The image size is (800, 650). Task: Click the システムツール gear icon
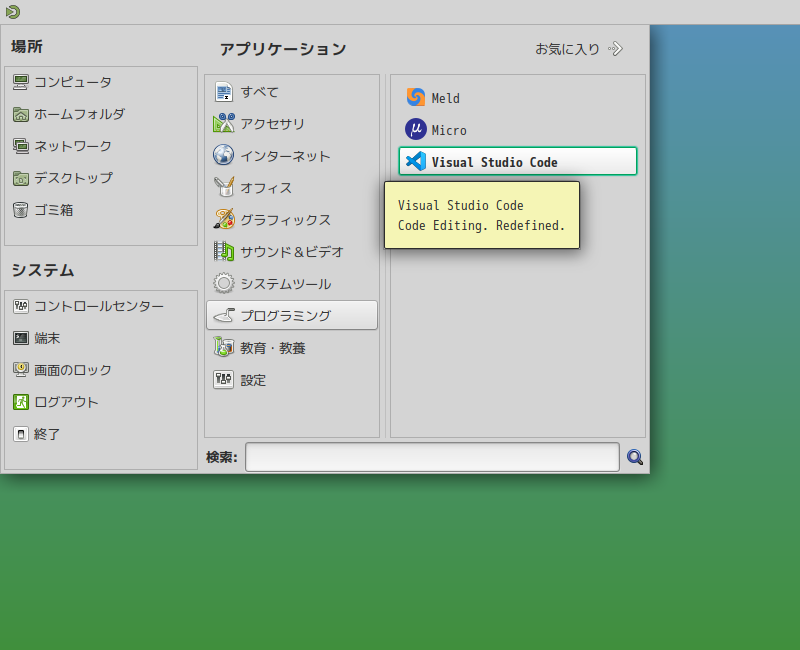223,284
